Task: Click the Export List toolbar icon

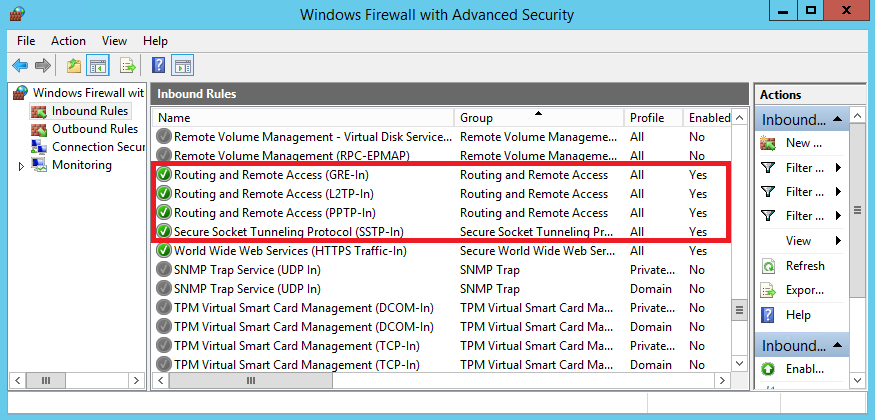Action: 127,66
